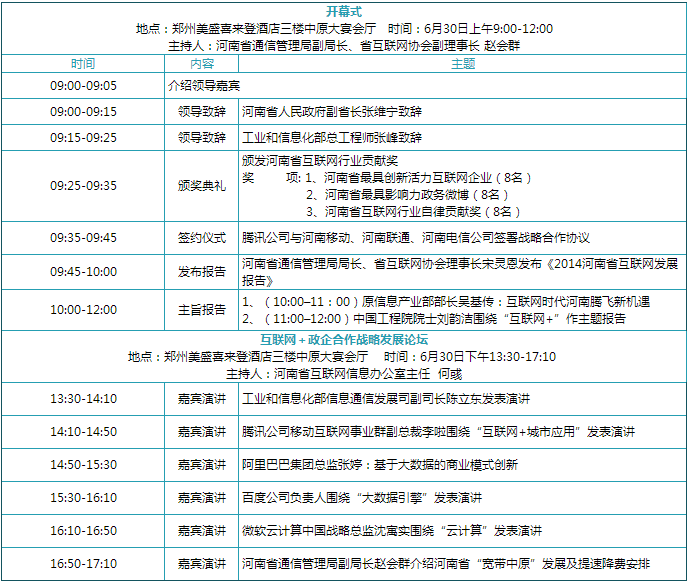Screen dimensions: 687x582
Task: Click the 介绍领导嘉宾 cell
Action: point(204,86)
